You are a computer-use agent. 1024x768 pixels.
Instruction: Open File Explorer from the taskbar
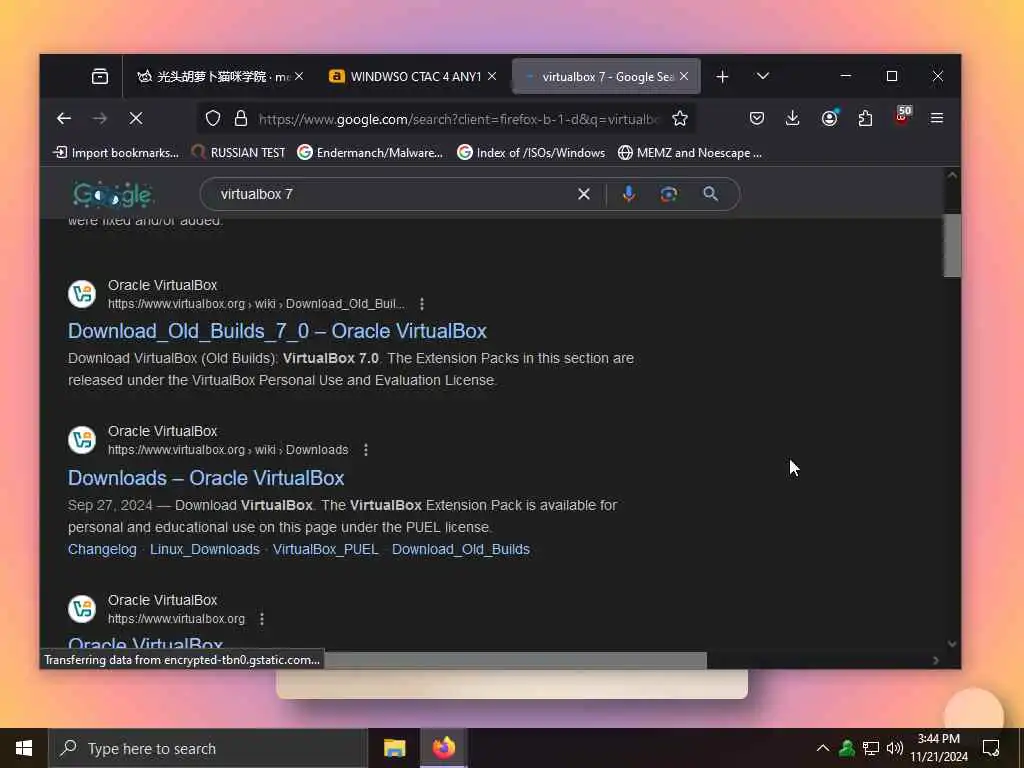click(x=394, y=748)
